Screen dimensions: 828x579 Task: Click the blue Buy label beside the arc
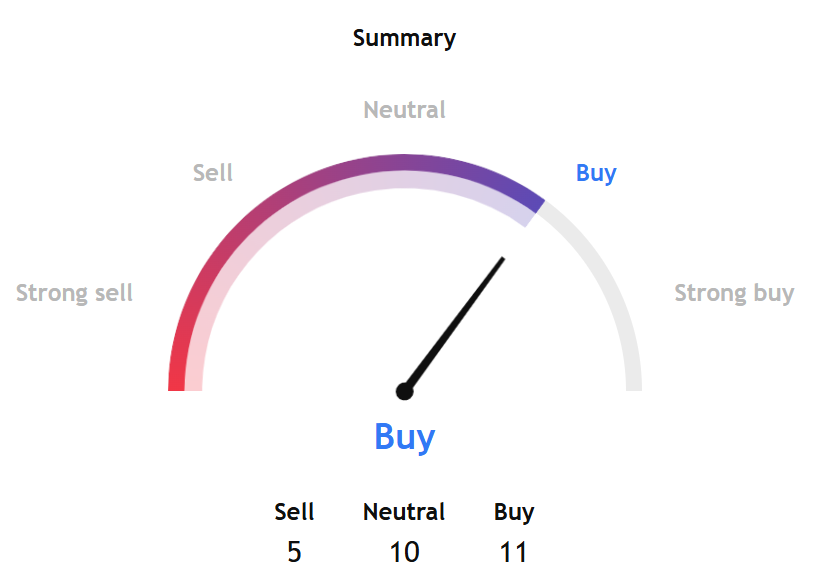596,173
